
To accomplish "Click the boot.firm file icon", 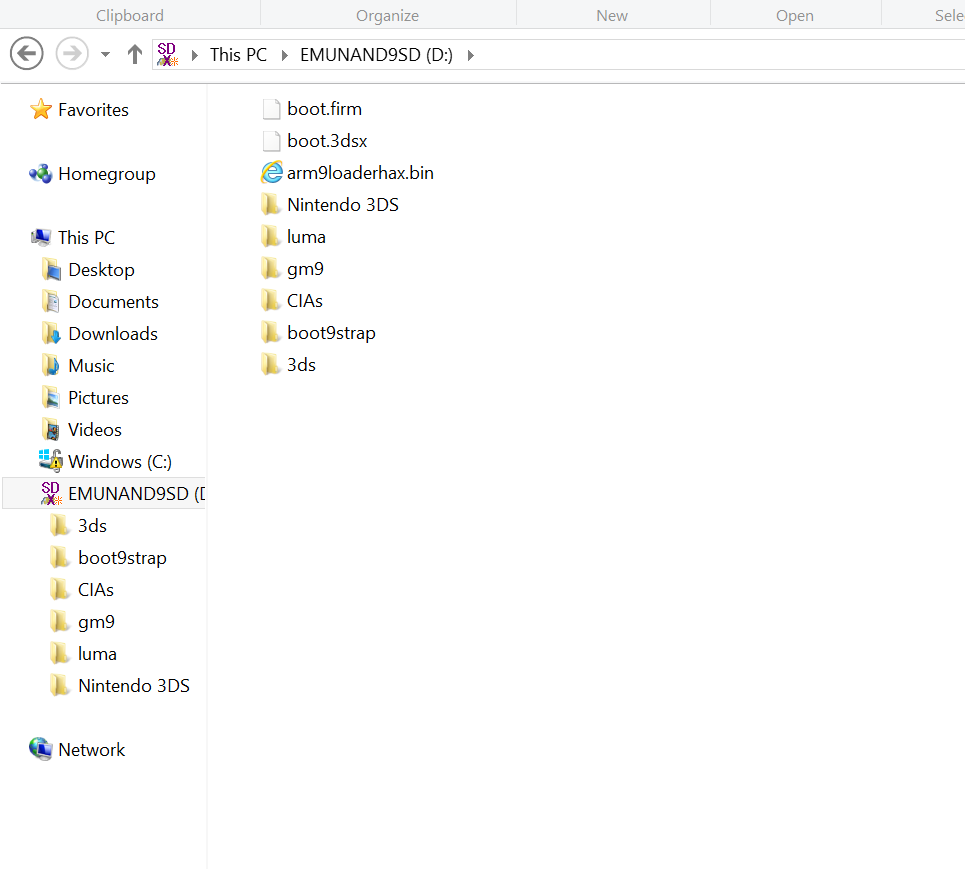I will (271, 109).
